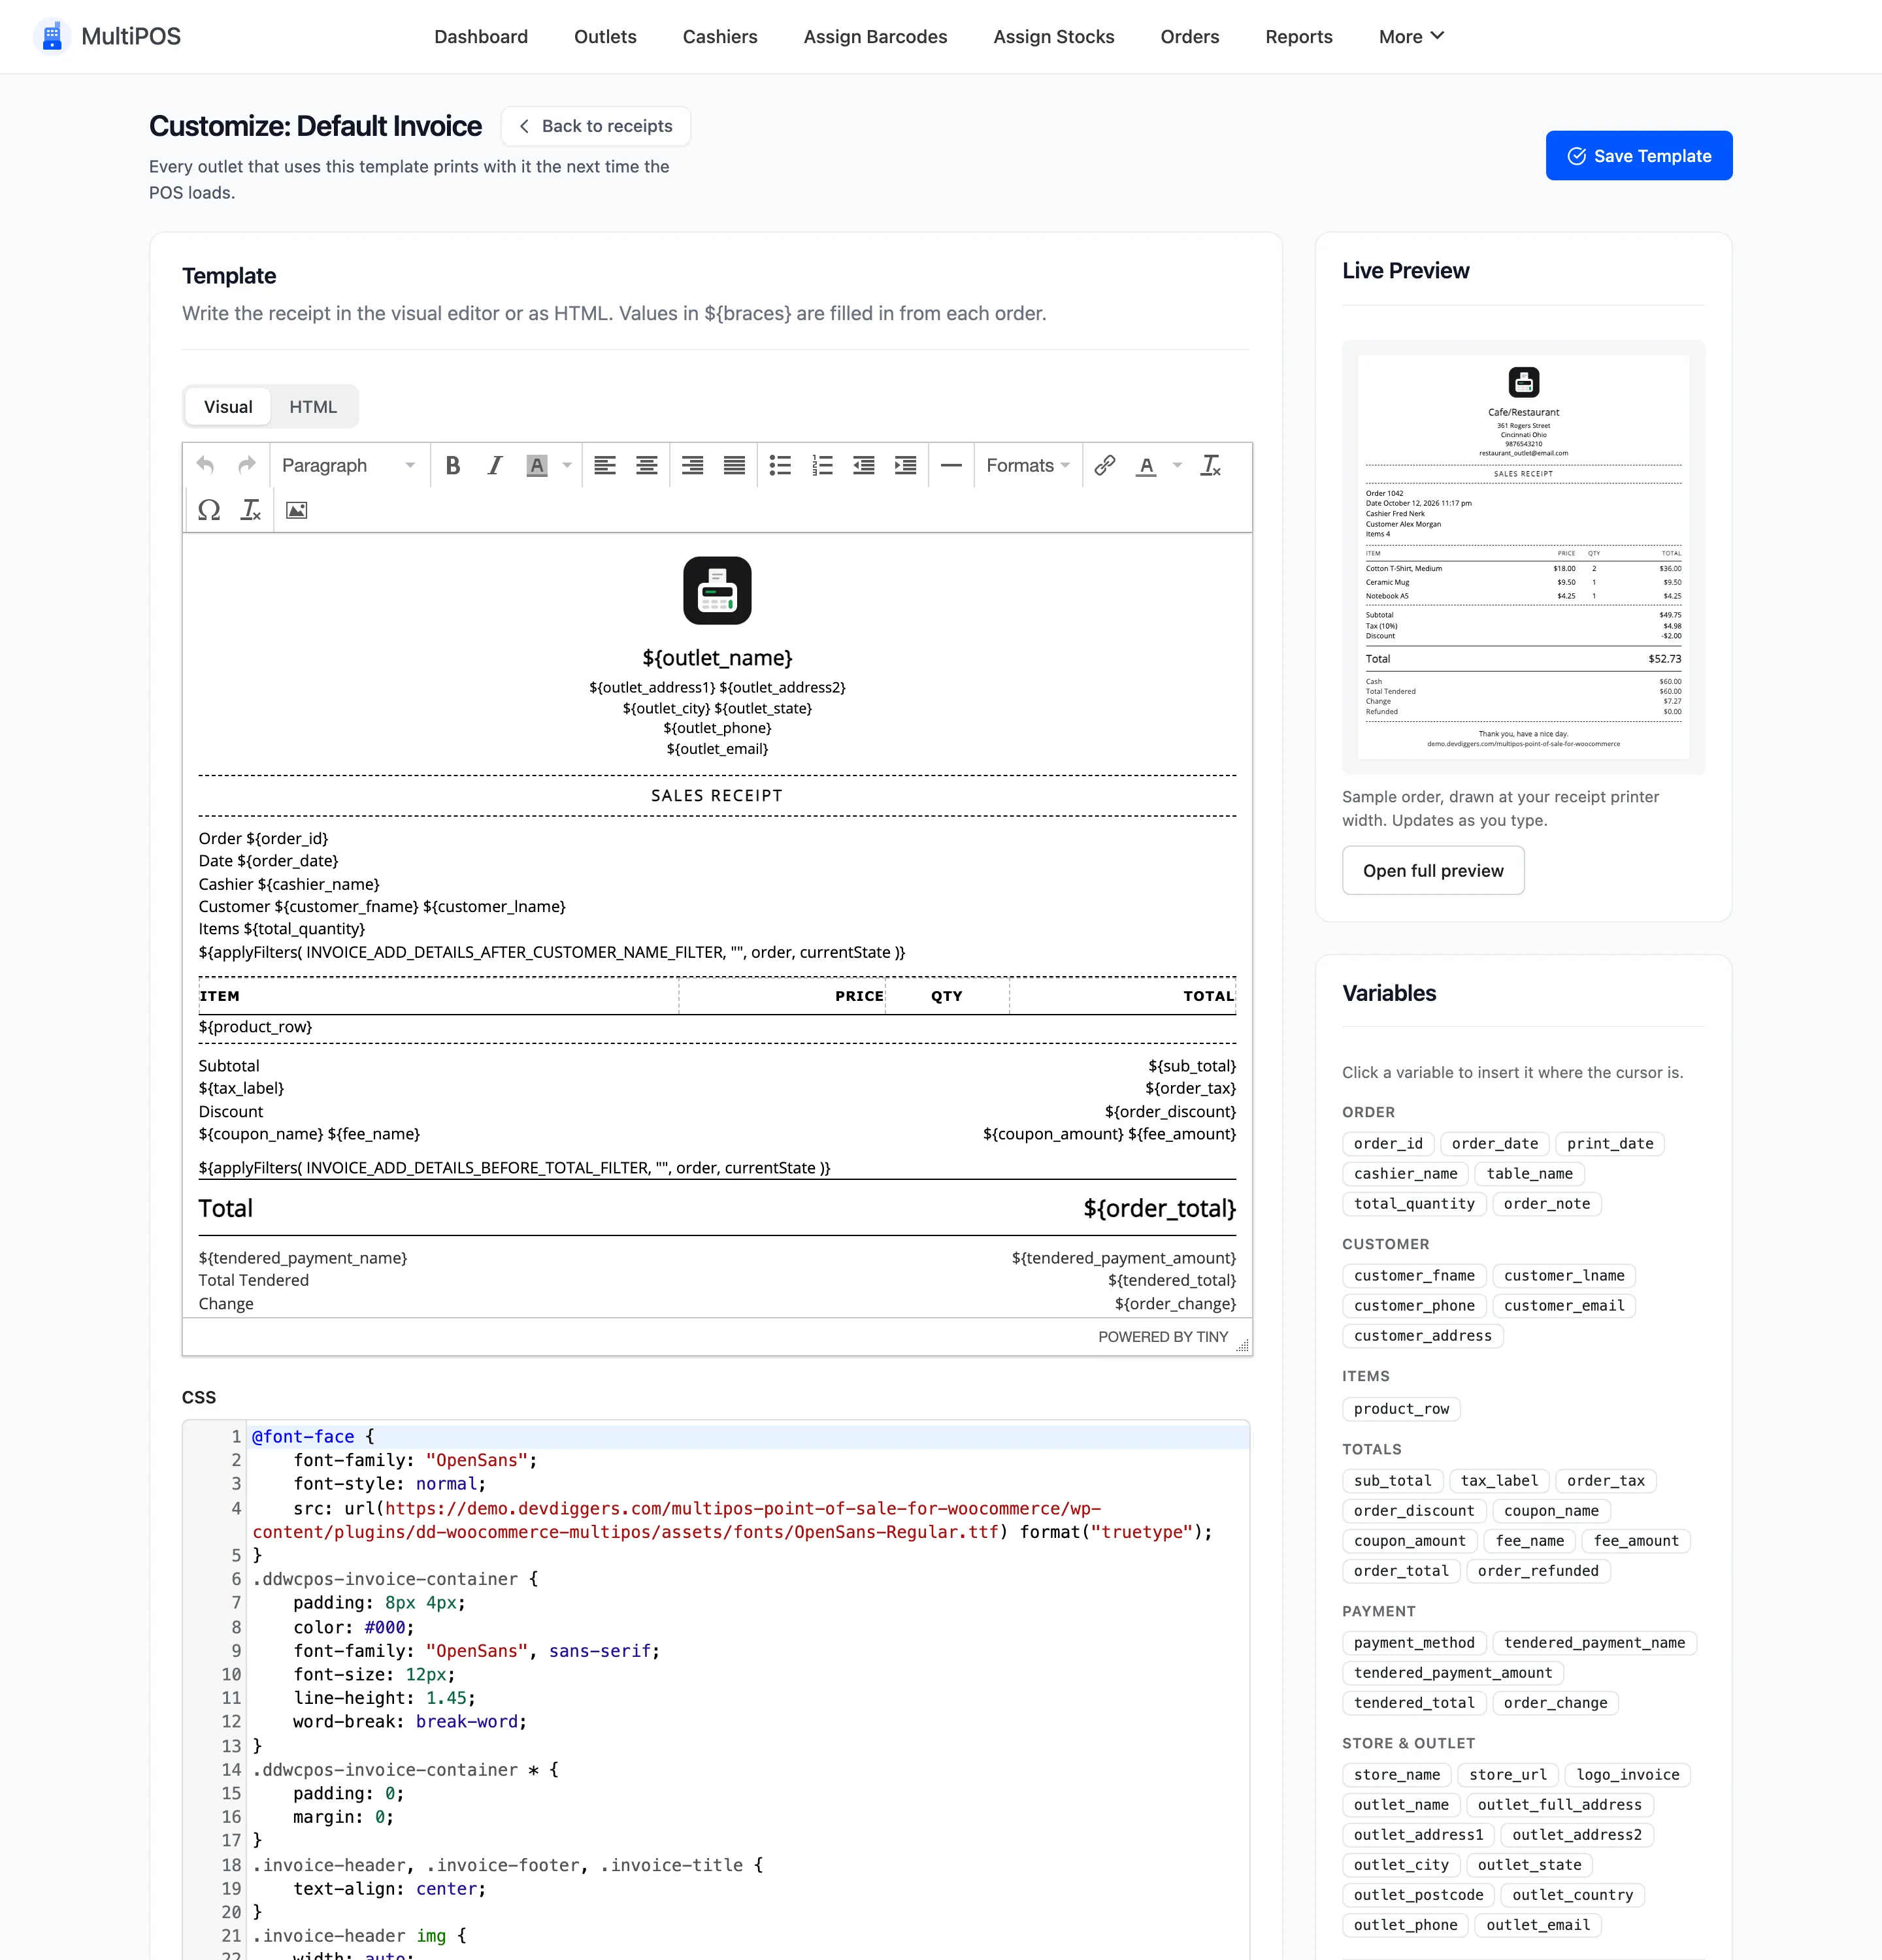
Task: Click the live preview receipt thumbnail
Action: point(1523,557)
